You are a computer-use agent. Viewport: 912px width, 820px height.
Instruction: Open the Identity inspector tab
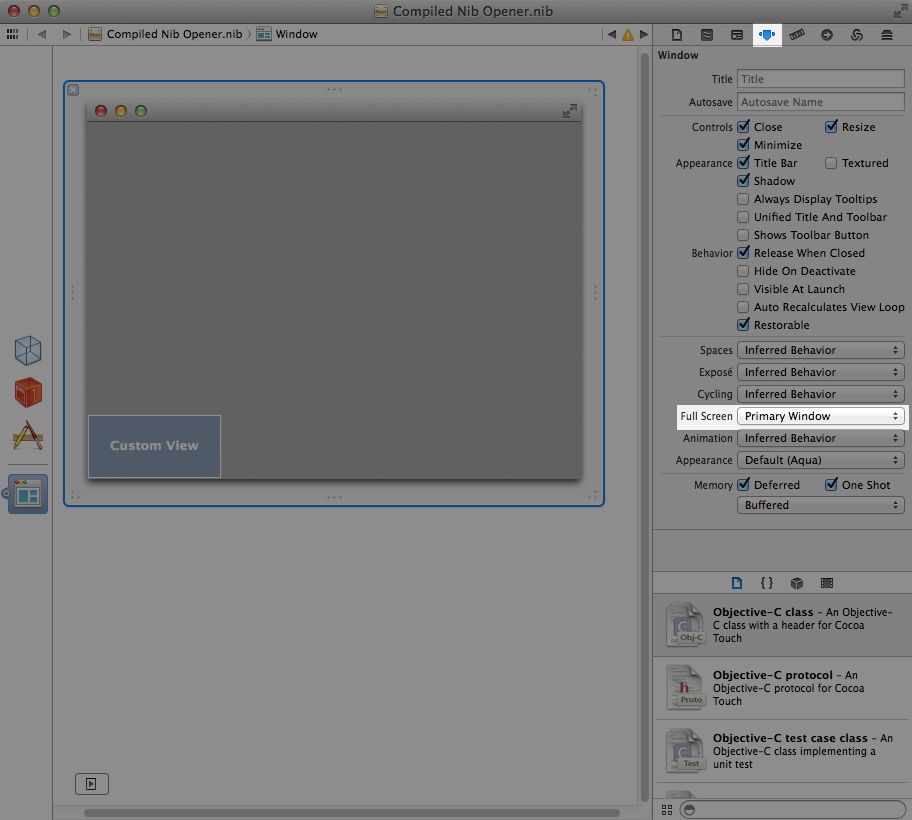click(737, 34)
